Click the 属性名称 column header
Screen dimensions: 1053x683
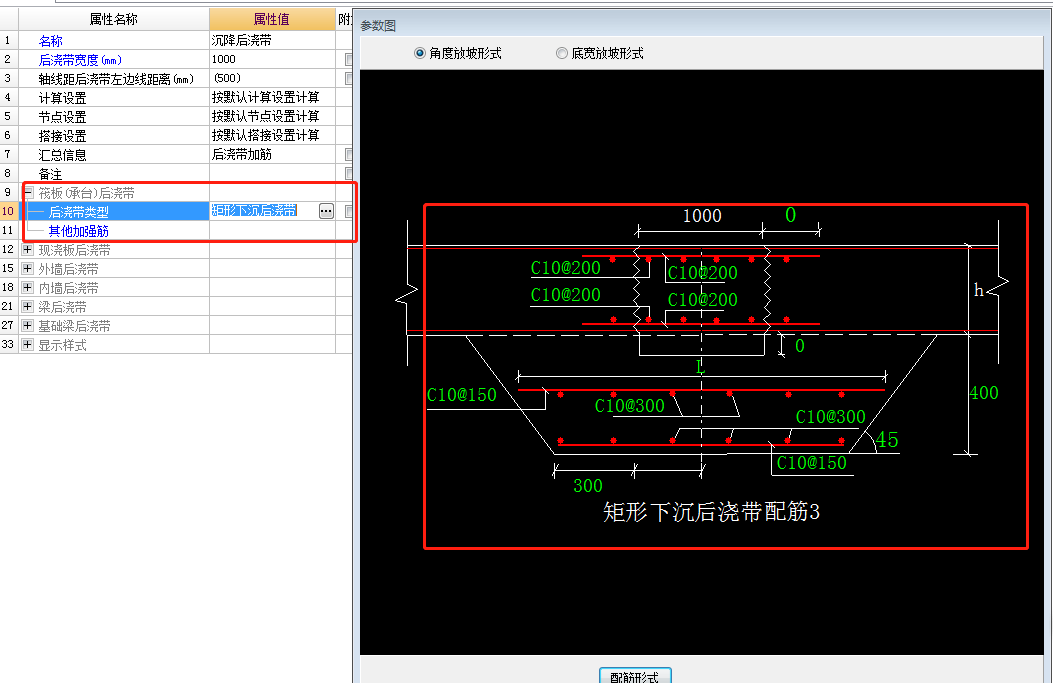[x=113, y=19]
